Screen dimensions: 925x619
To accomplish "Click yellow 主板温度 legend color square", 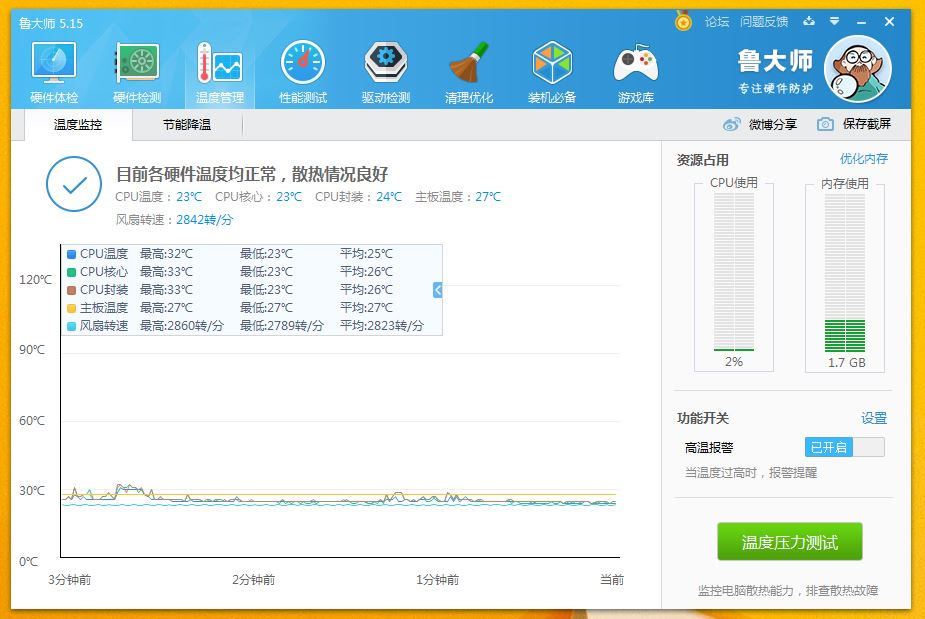I will [71, 308].
